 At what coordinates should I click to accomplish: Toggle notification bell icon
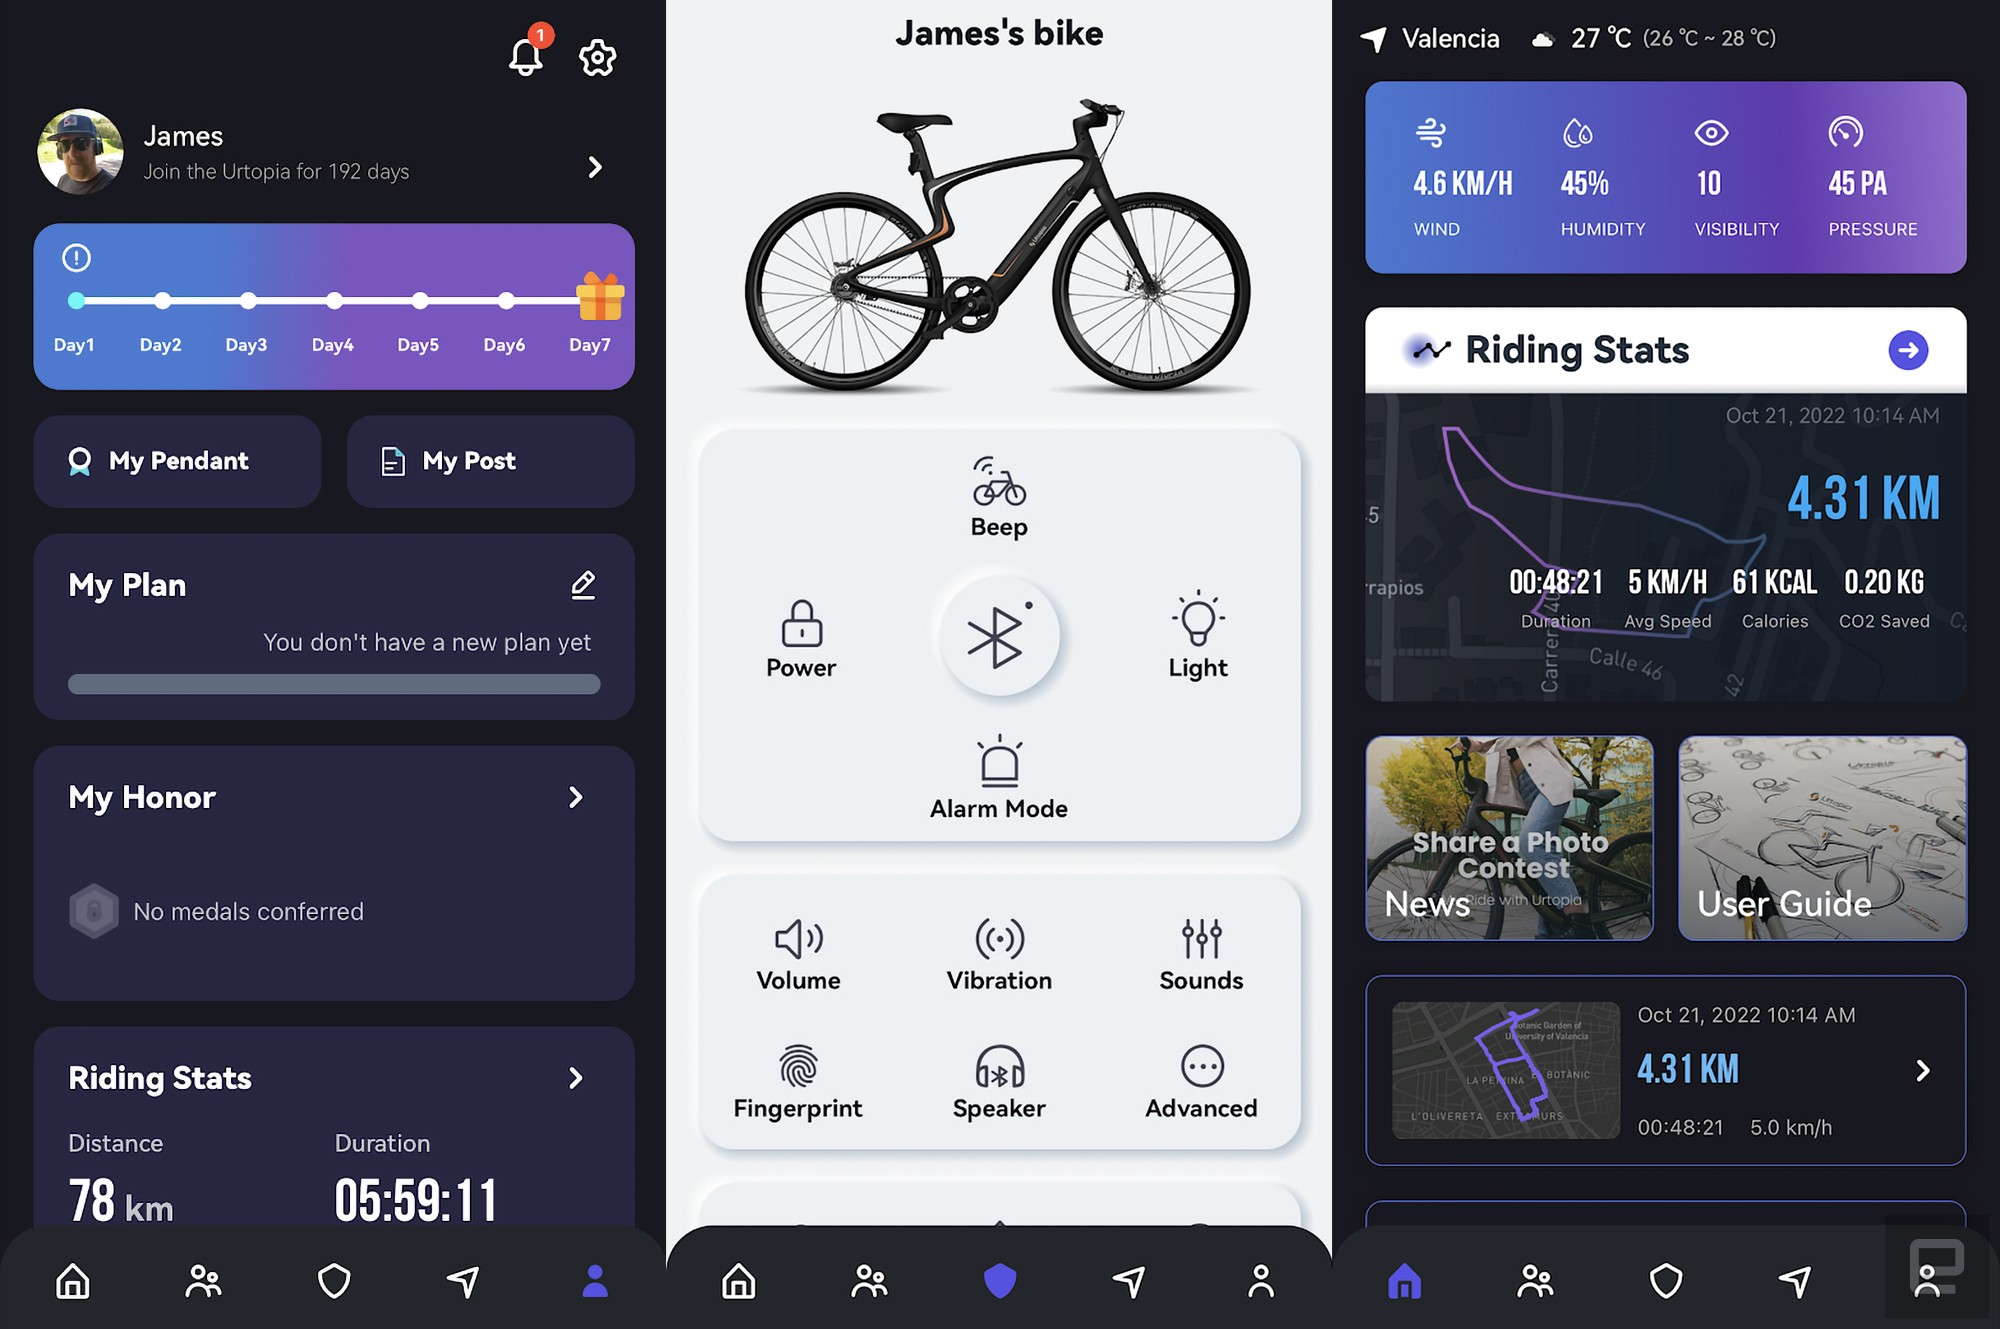pyautogui.click(x=526, y=56)
